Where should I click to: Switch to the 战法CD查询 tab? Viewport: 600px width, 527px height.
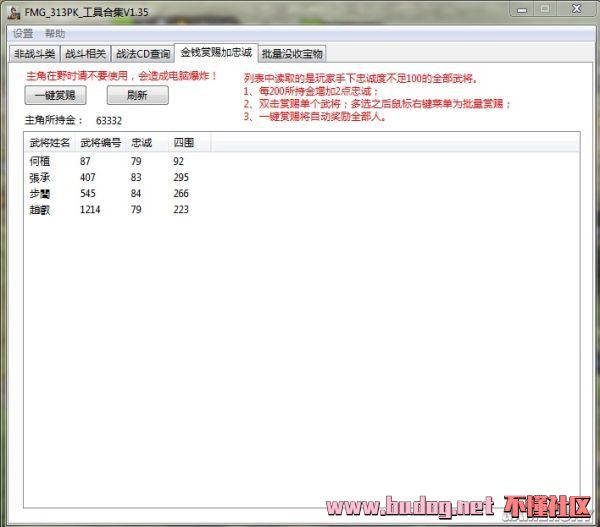(143, 54)
